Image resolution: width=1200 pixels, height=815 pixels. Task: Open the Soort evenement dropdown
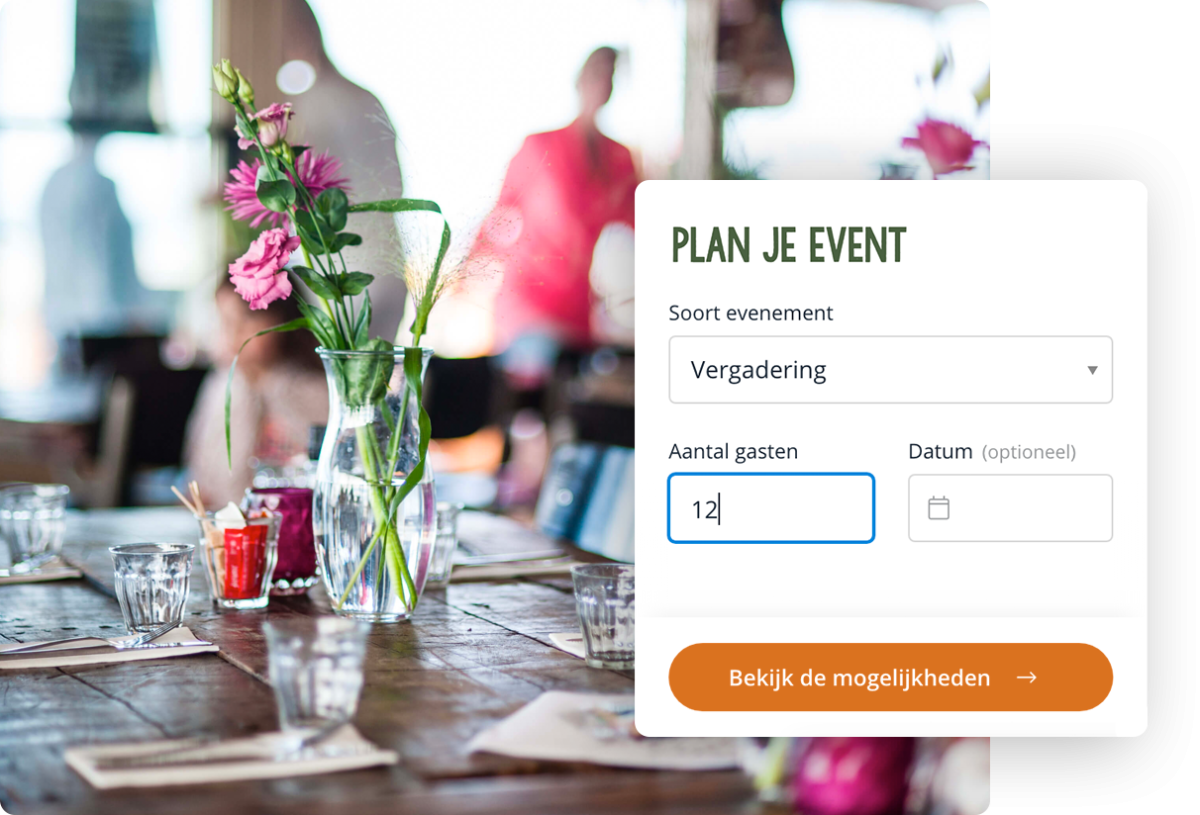point(890,370)
